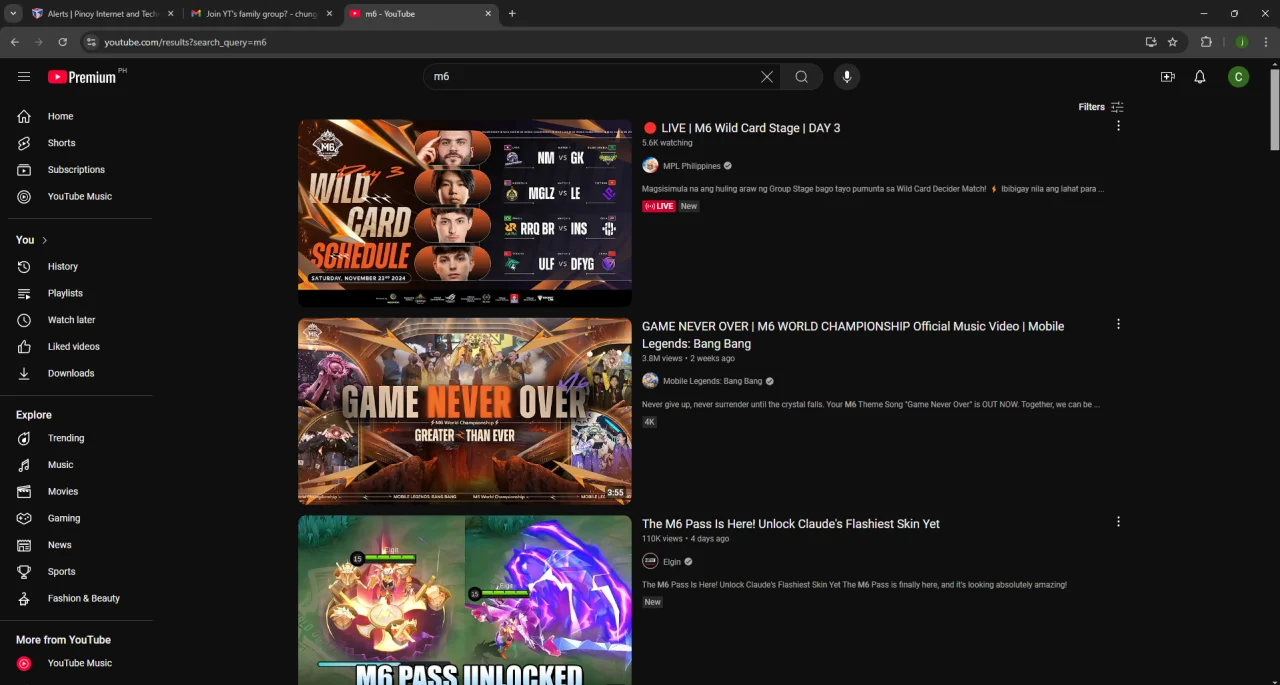Image resolution: width=1280 pixels, height=685 pixels.
Task: Click the Elgin channel avatar
Action: [x=650, y=562]
